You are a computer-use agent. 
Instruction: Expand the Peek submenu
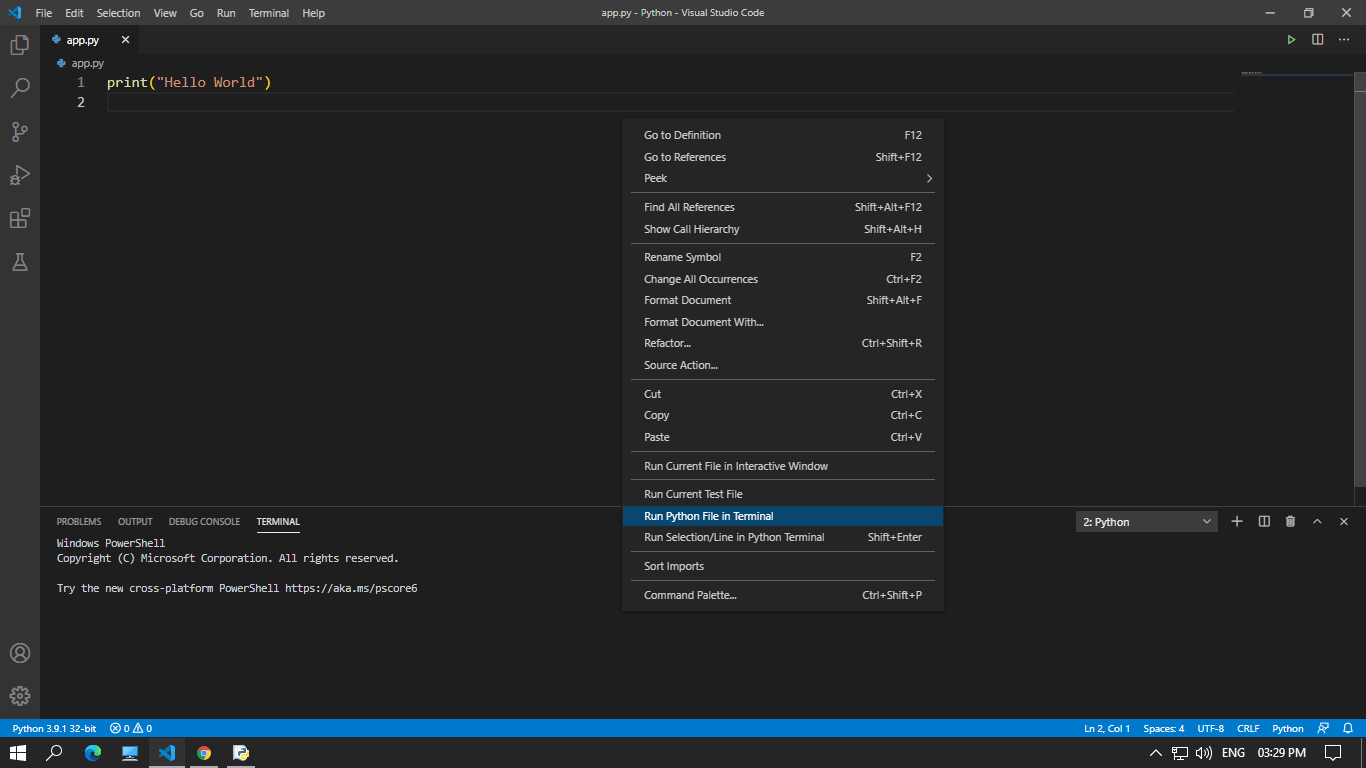(x=783, y=178)
